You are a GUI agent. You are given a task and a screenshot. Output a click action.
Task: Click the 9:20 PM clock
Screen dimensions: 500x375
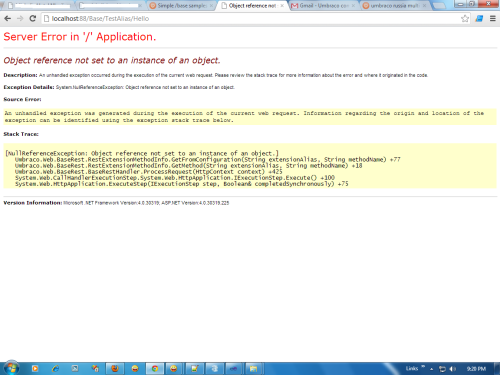point(476,369)
